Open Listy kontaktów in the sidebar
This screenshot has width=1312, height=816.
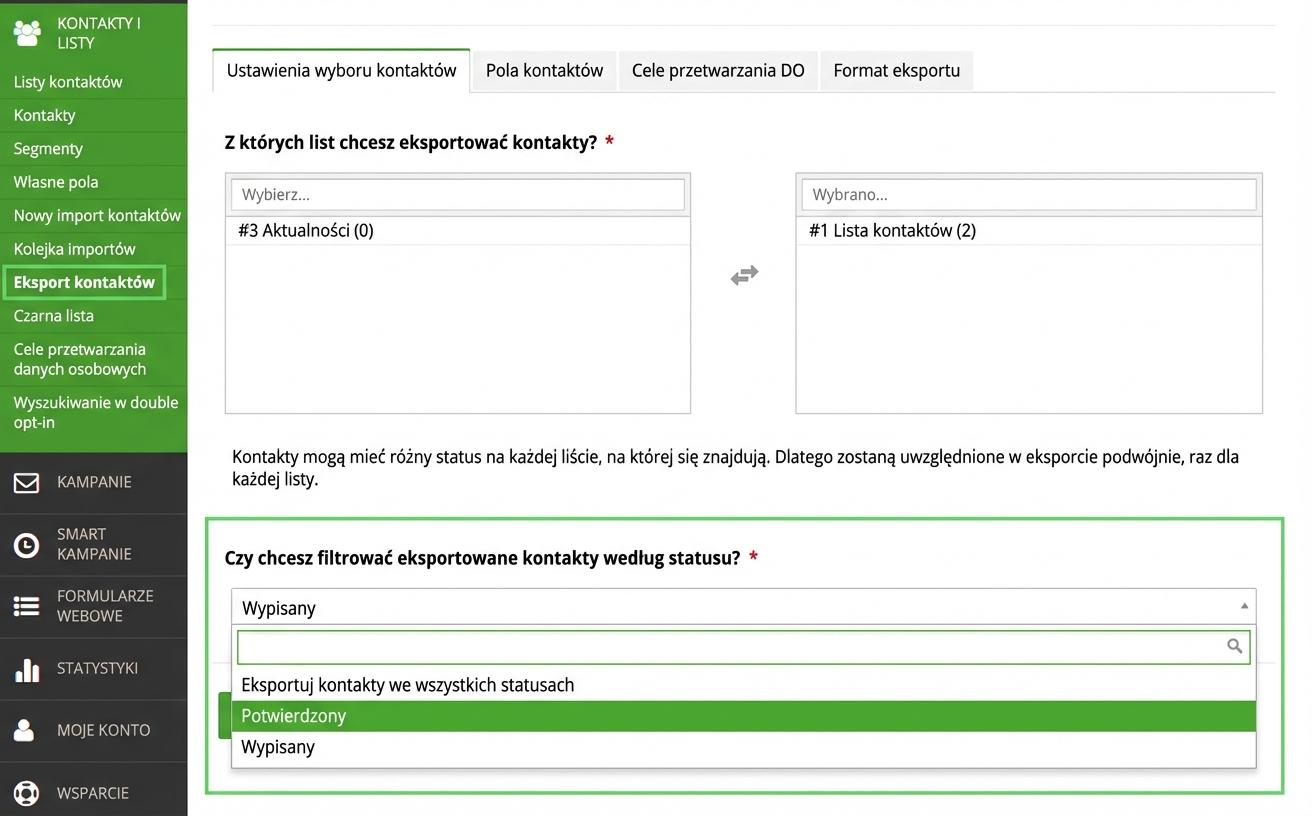68,82
